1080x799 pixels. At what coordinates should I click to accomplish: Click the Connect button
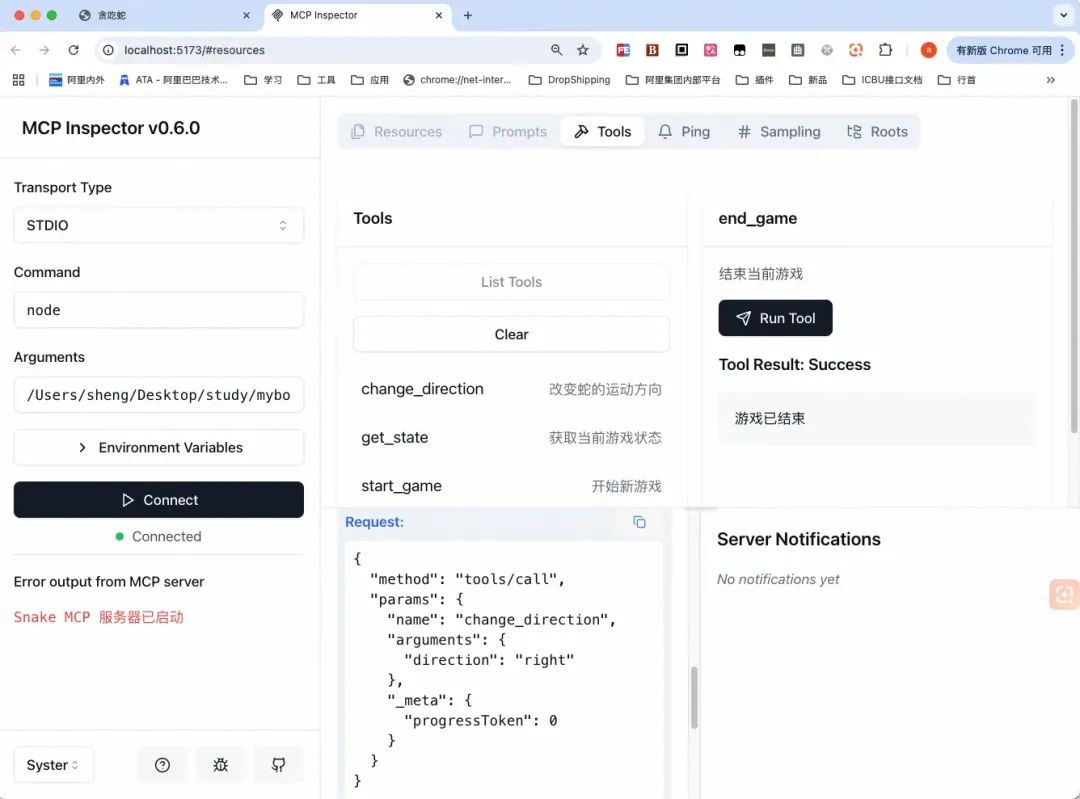click(x=158, y=500)
